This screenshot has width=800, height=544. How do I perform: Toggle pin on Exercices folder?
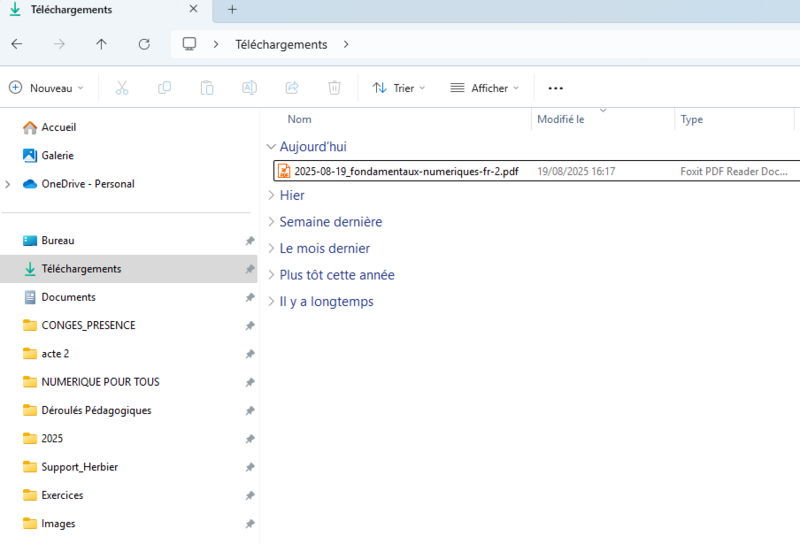tap(249, 496)
